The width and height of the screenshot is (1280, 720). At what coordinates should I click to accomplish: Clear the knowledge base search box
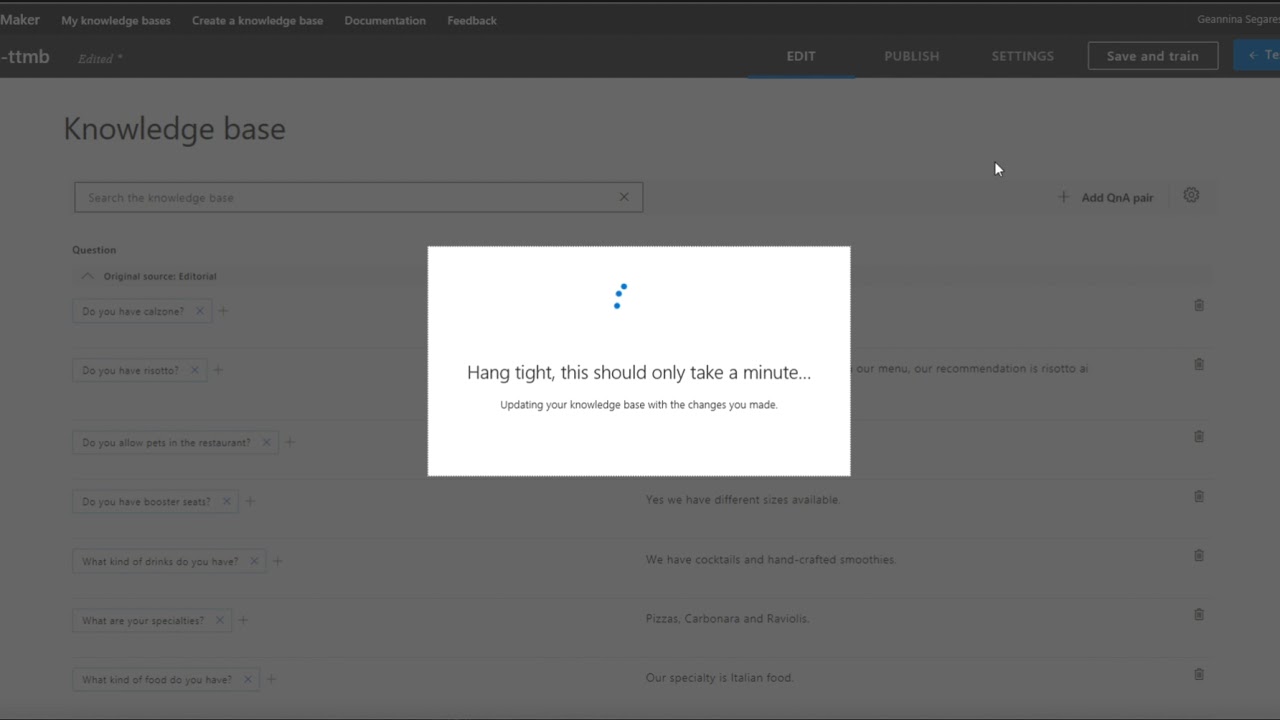[624, 197]
